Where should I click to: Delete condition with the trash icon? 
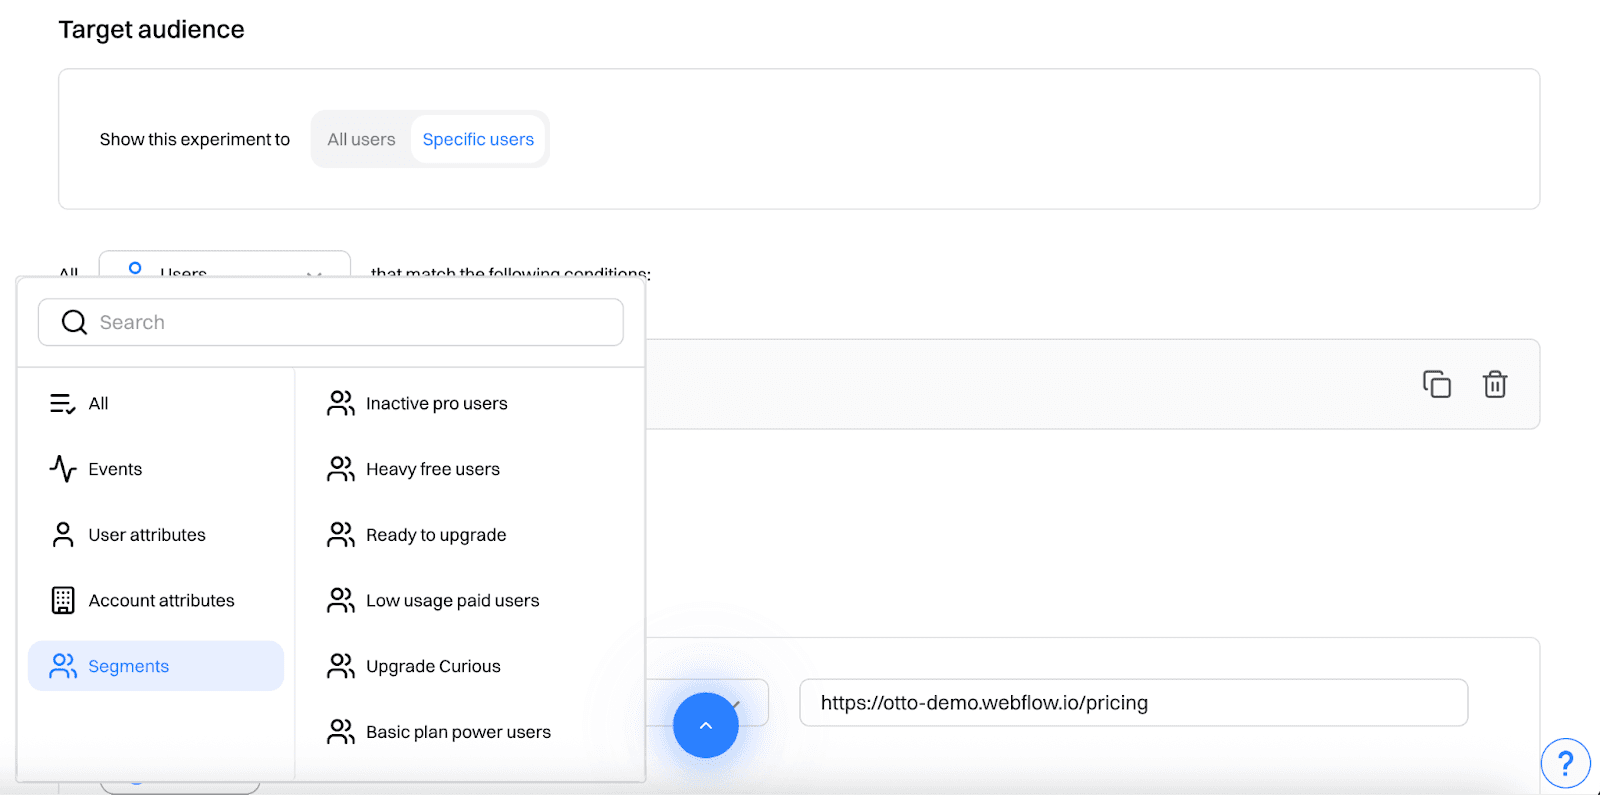pyautogui.click(x=1495, y=384)
